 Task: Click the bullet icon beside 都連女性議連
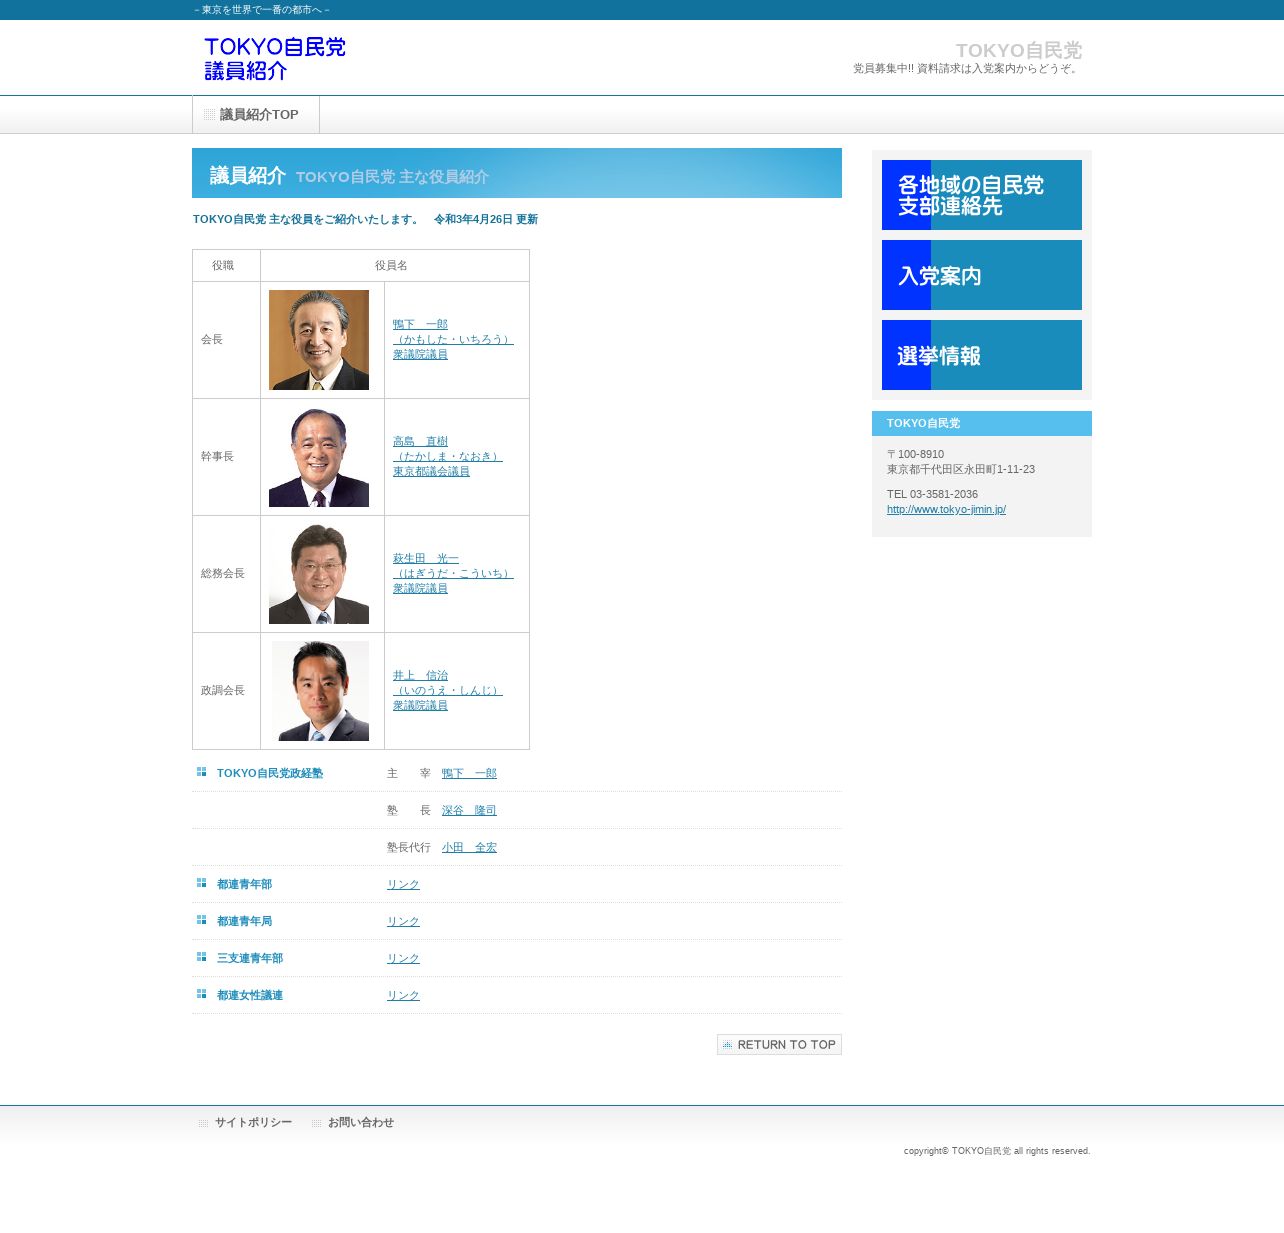pyautogui.click(x=201, y=994)
